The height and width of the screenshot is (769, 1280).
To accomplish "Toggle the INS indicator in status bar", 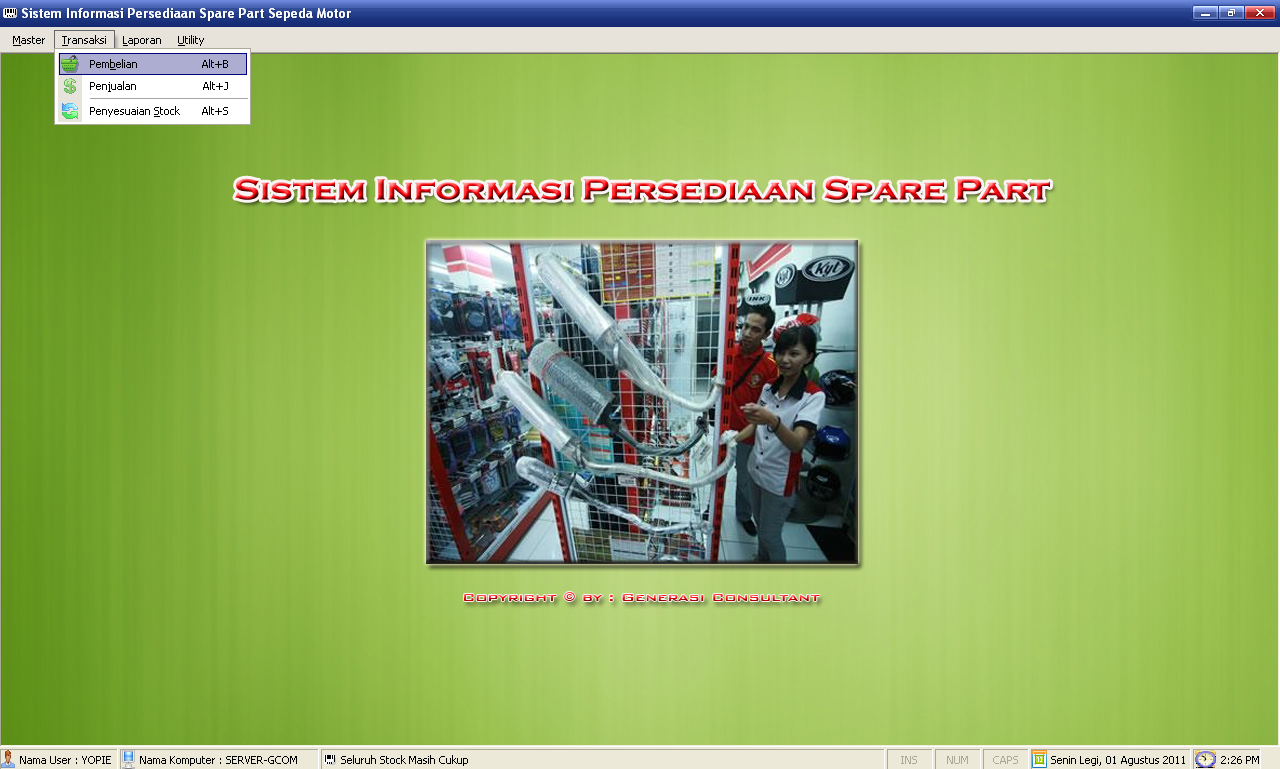I will 908,760.
